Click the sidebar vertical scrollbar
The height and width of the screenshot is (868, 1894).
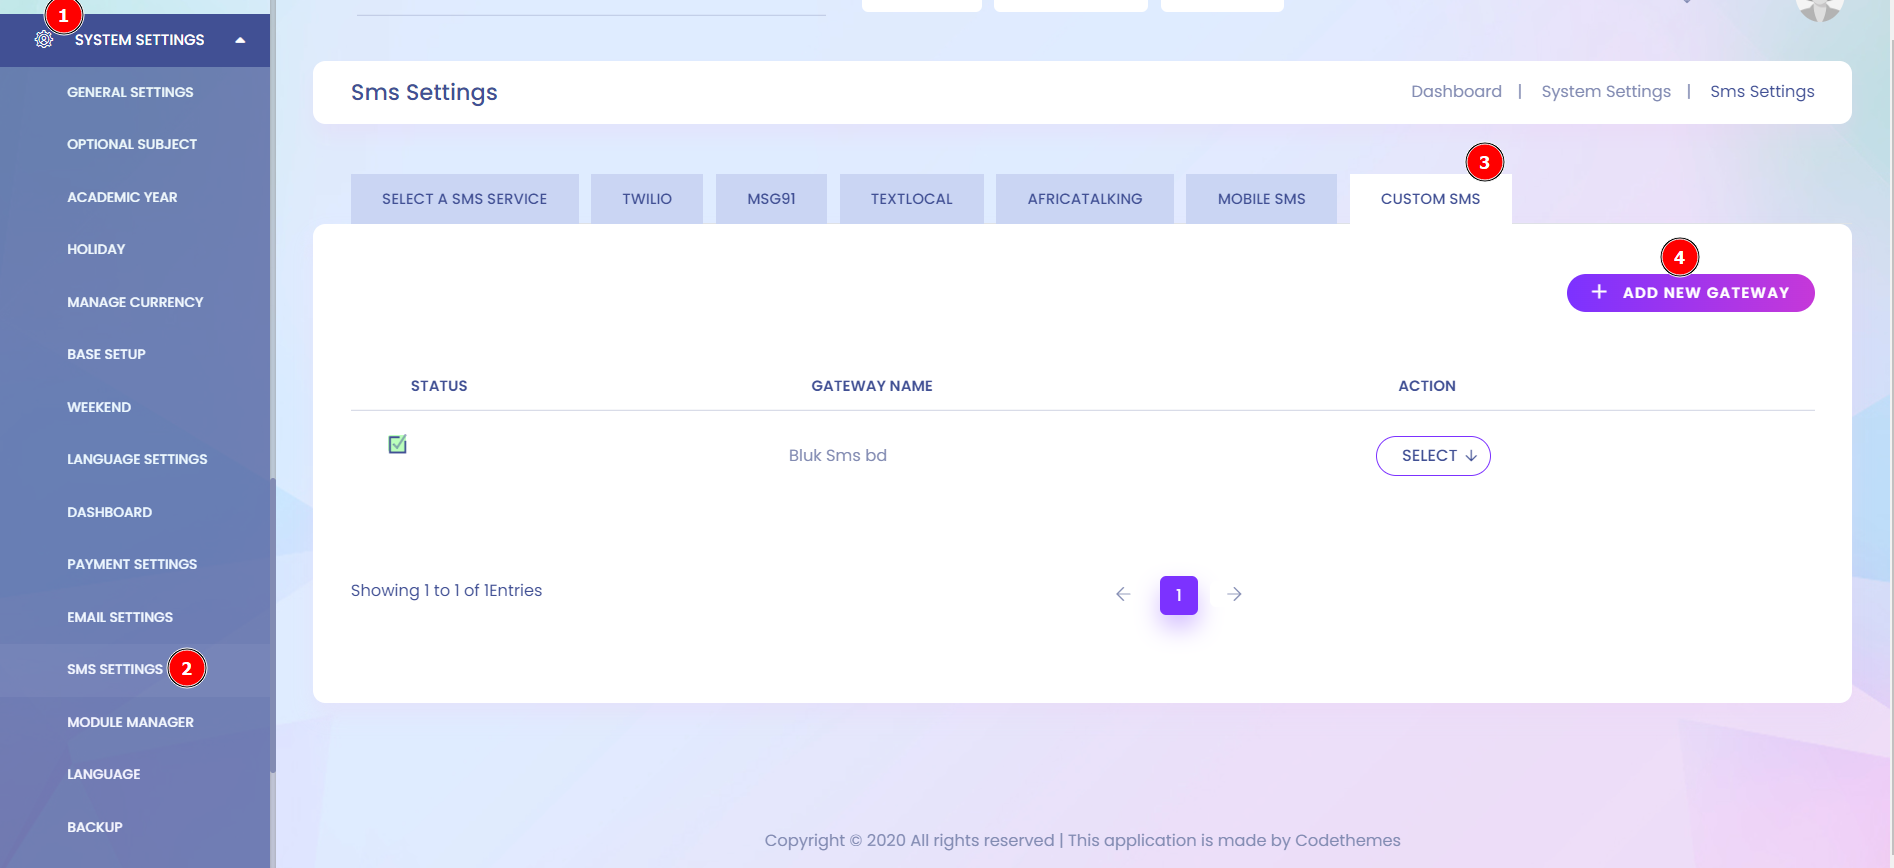[x=273, y=620]
